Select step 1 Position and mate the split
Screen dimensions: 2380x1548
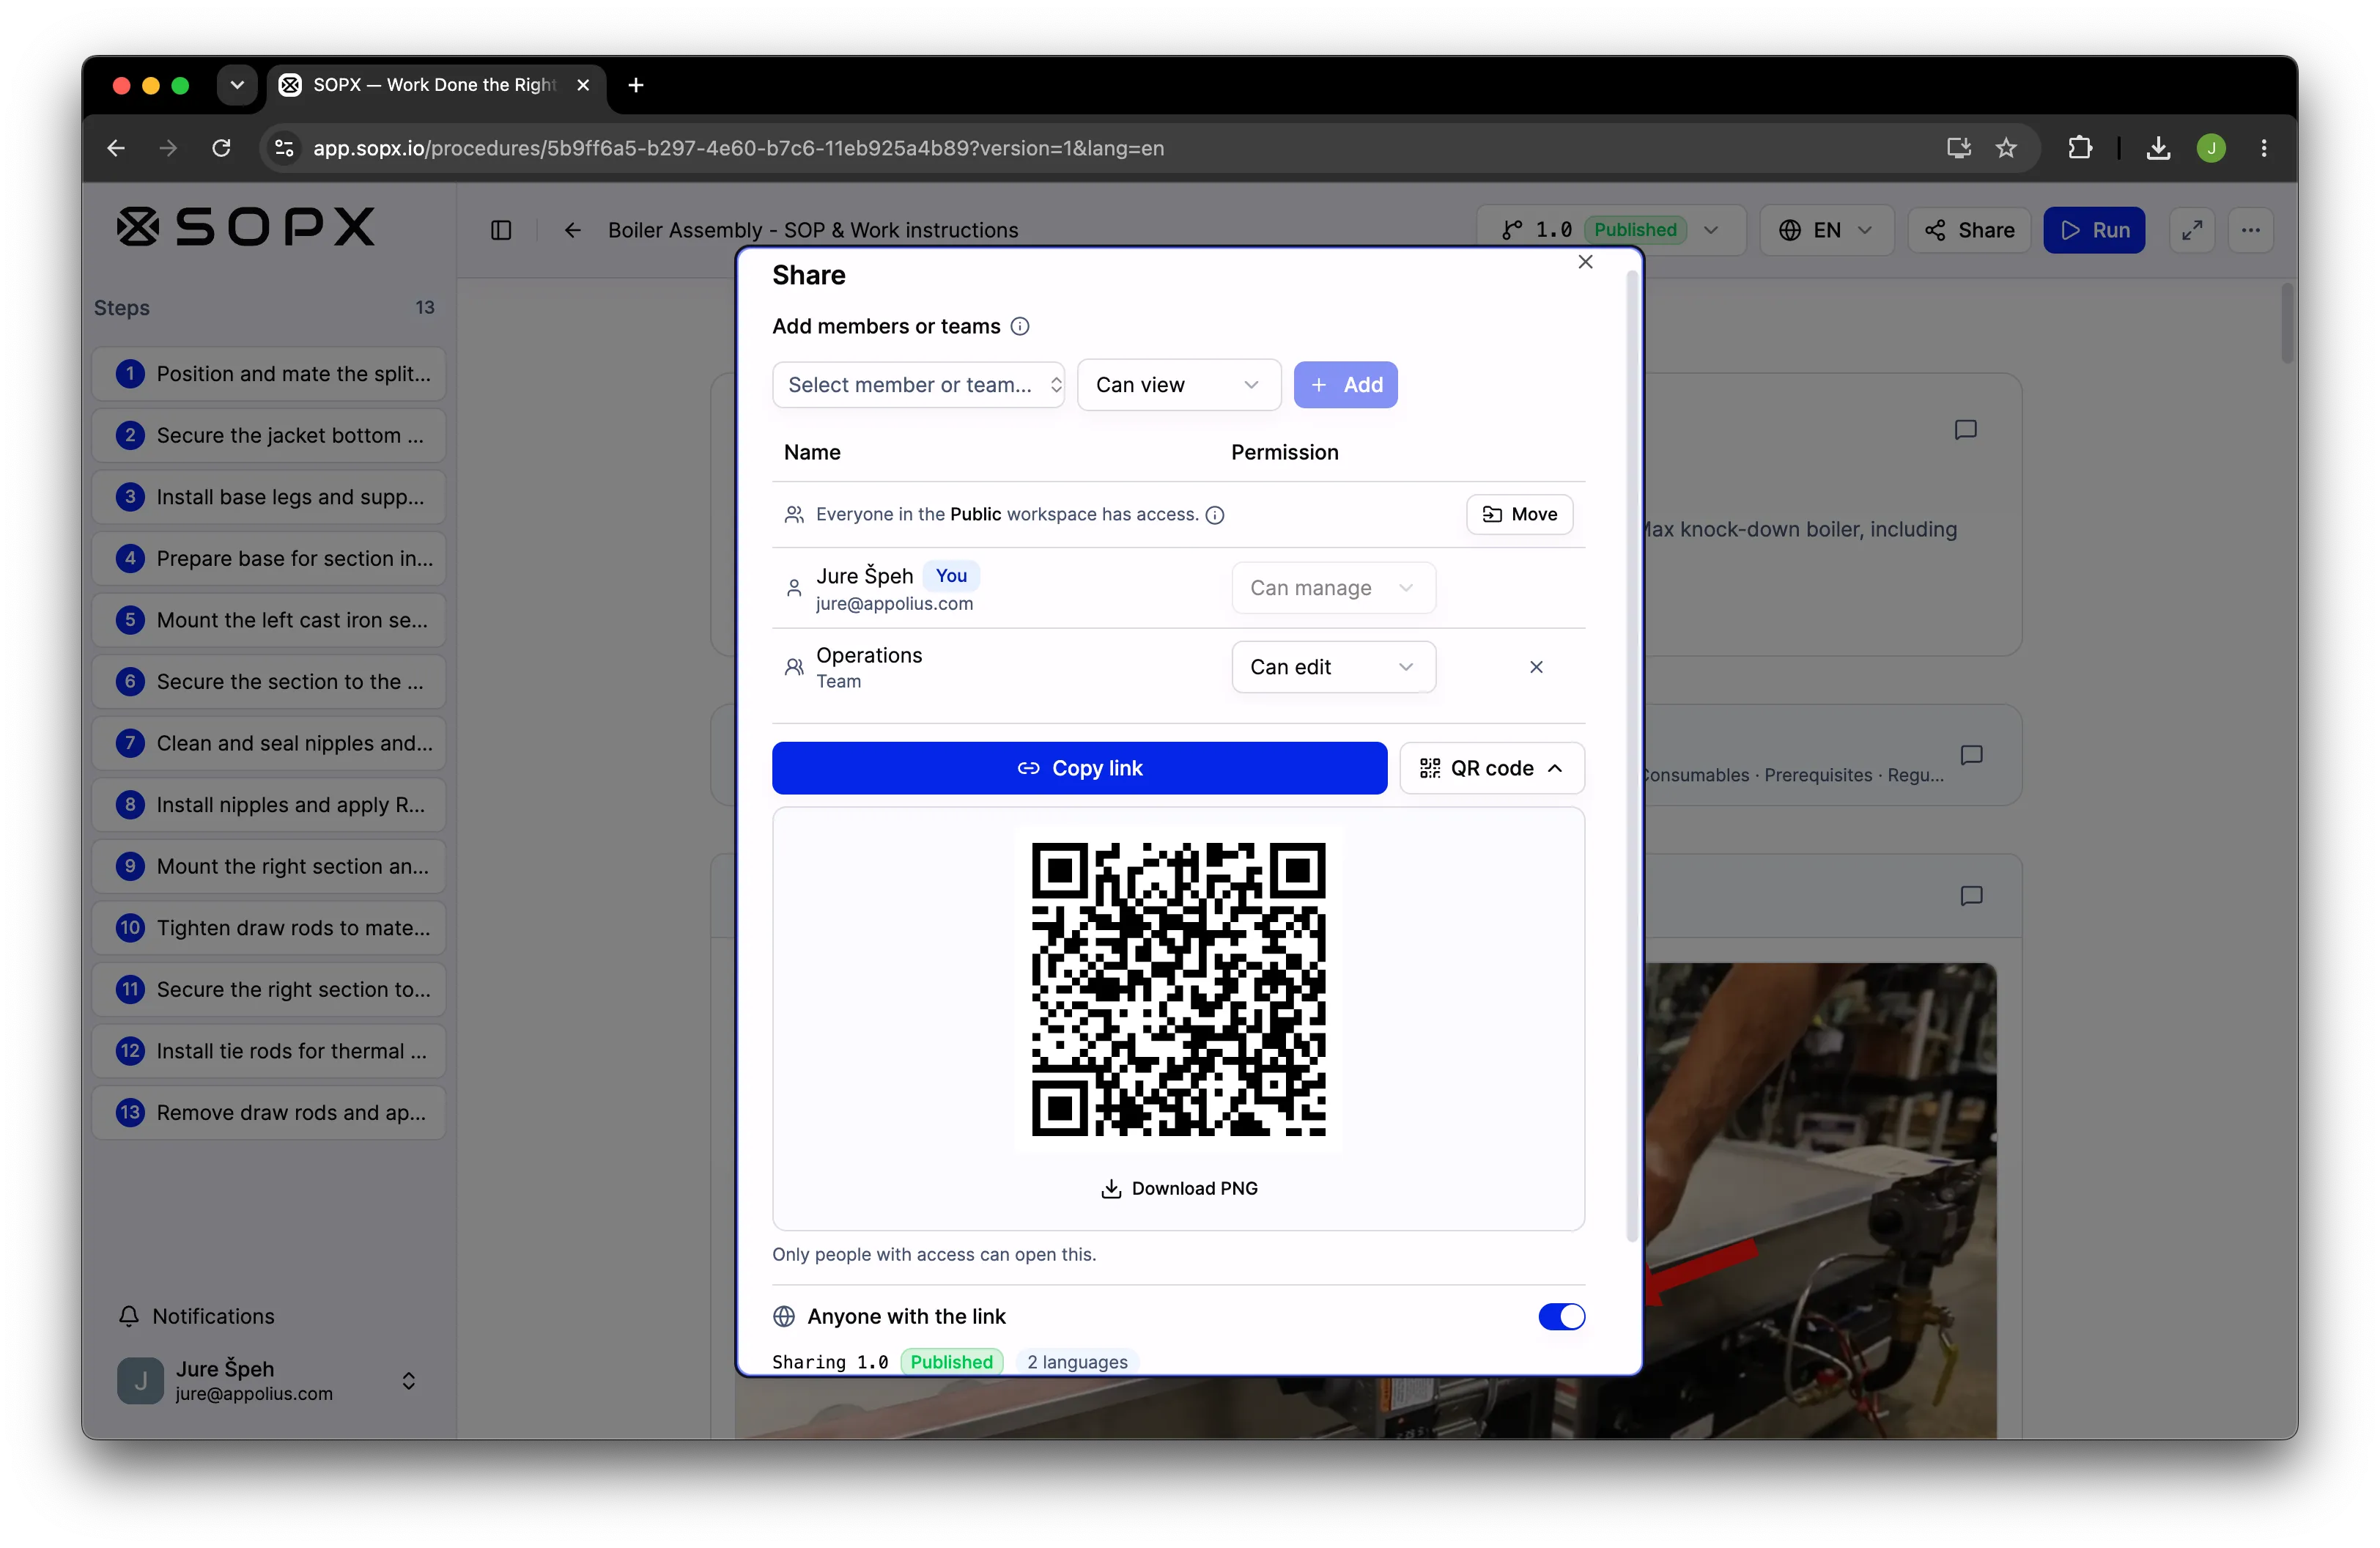pyautogui.click(x=269, y=374)
